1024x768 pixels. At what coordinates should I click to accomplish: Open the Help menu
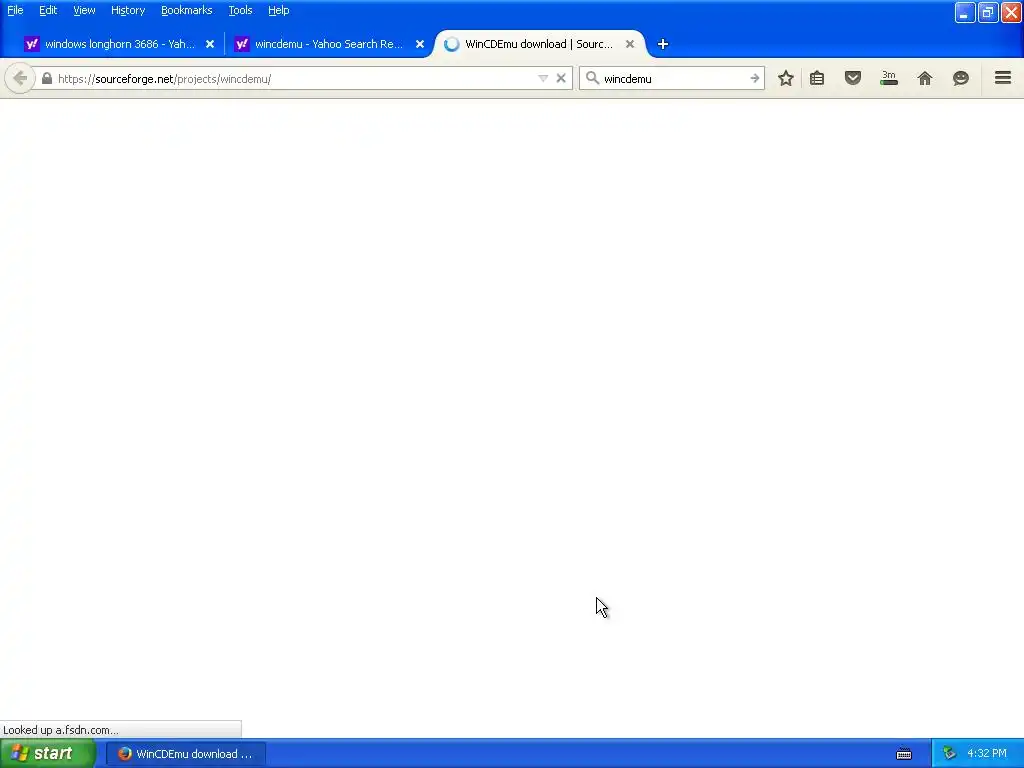pos(278,10)
